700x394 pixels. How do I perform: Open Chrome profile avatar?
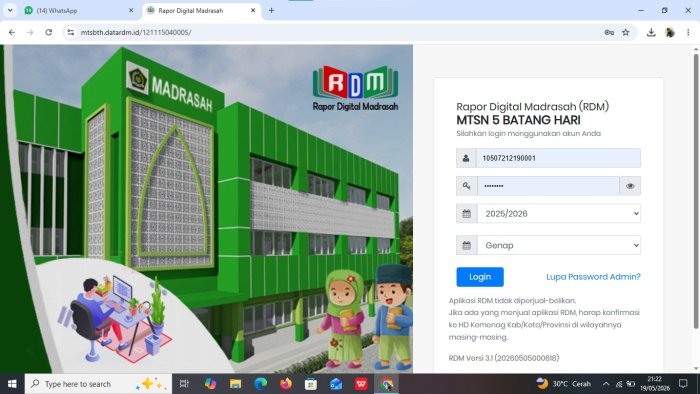point(670,32)
